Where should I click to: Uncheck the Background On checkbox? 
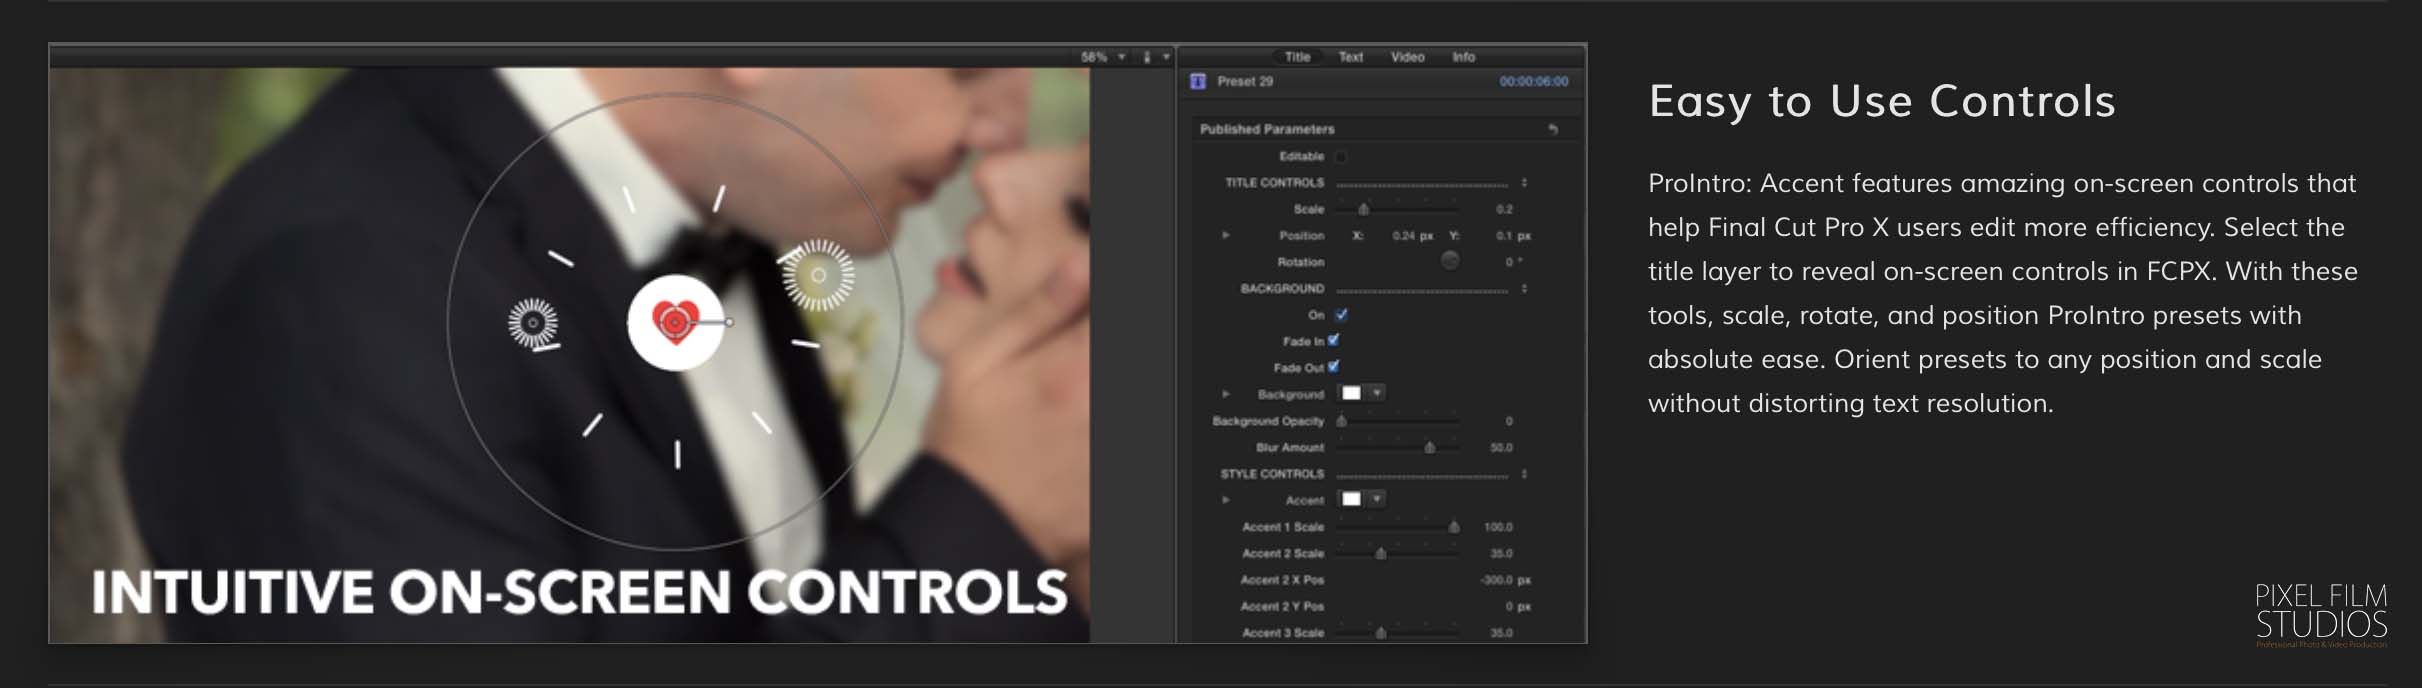[1341, 315]
